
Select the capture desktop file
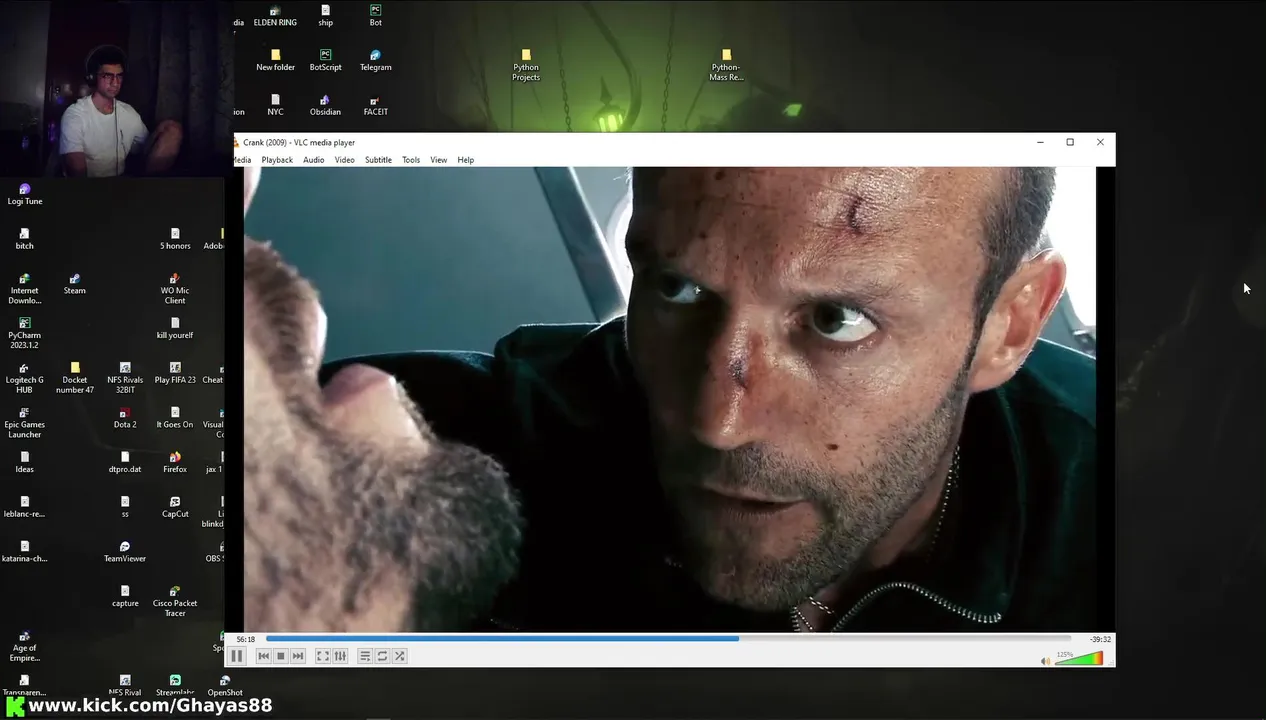click(x=125, y=596)
